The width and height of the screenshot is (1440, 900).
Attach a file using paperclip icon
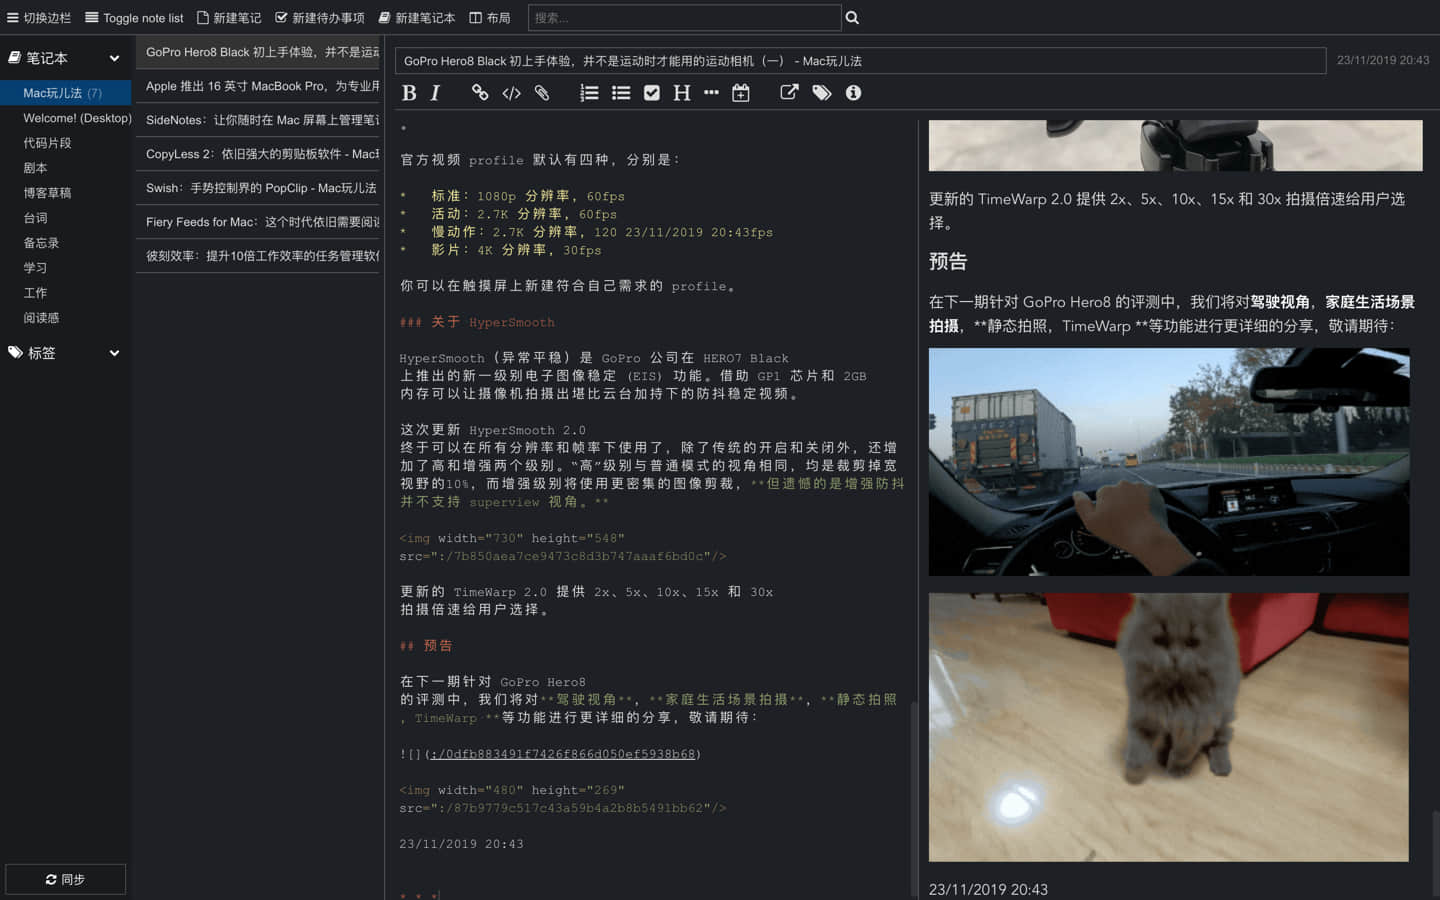[x=542, y=93]
